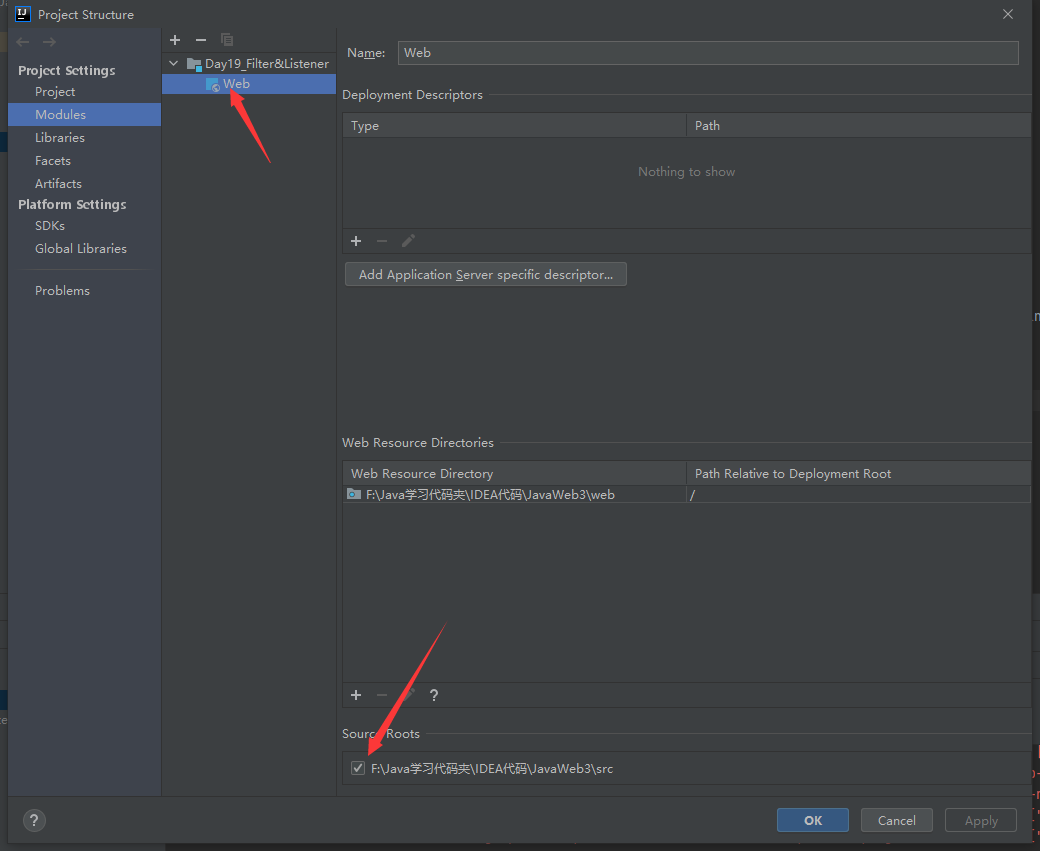
Task: Click Path Relative to Deployment Root header
Action: click(x=858, y=474)
